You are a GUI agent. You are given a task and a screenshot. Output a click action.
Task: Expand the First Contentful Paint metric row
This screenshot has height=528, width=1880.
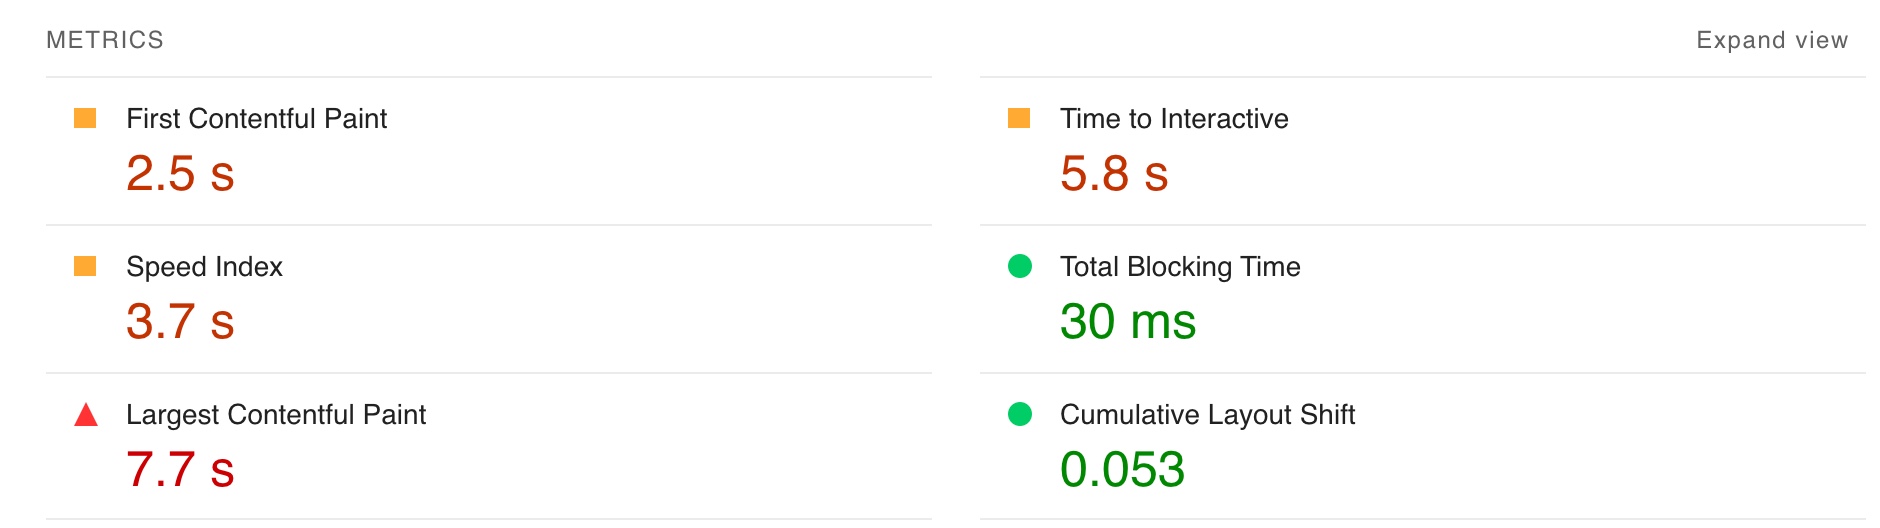(x=256, y=119)
